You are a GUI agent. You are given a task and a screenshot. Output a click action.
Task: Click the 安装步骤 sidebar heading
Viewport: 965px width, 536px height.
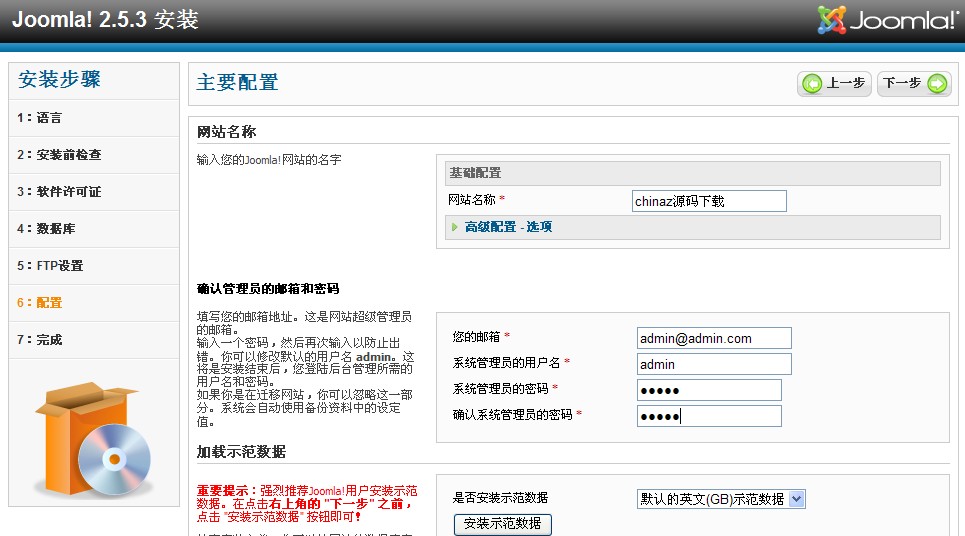59,79
